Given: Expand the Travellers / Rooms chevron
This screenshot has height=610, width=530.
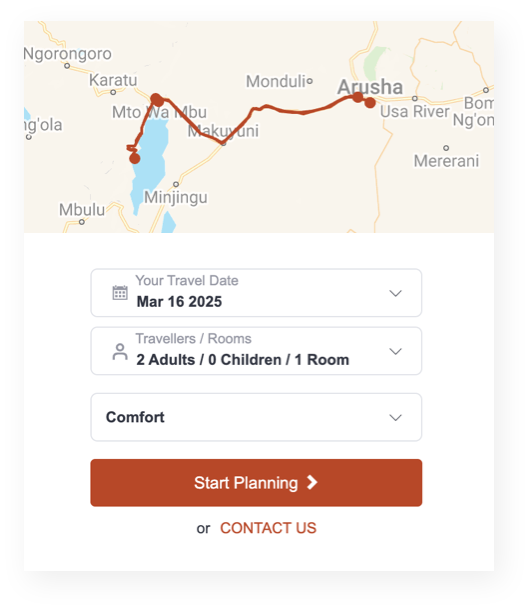Looking at the screenshot, I should pos(395,351).
